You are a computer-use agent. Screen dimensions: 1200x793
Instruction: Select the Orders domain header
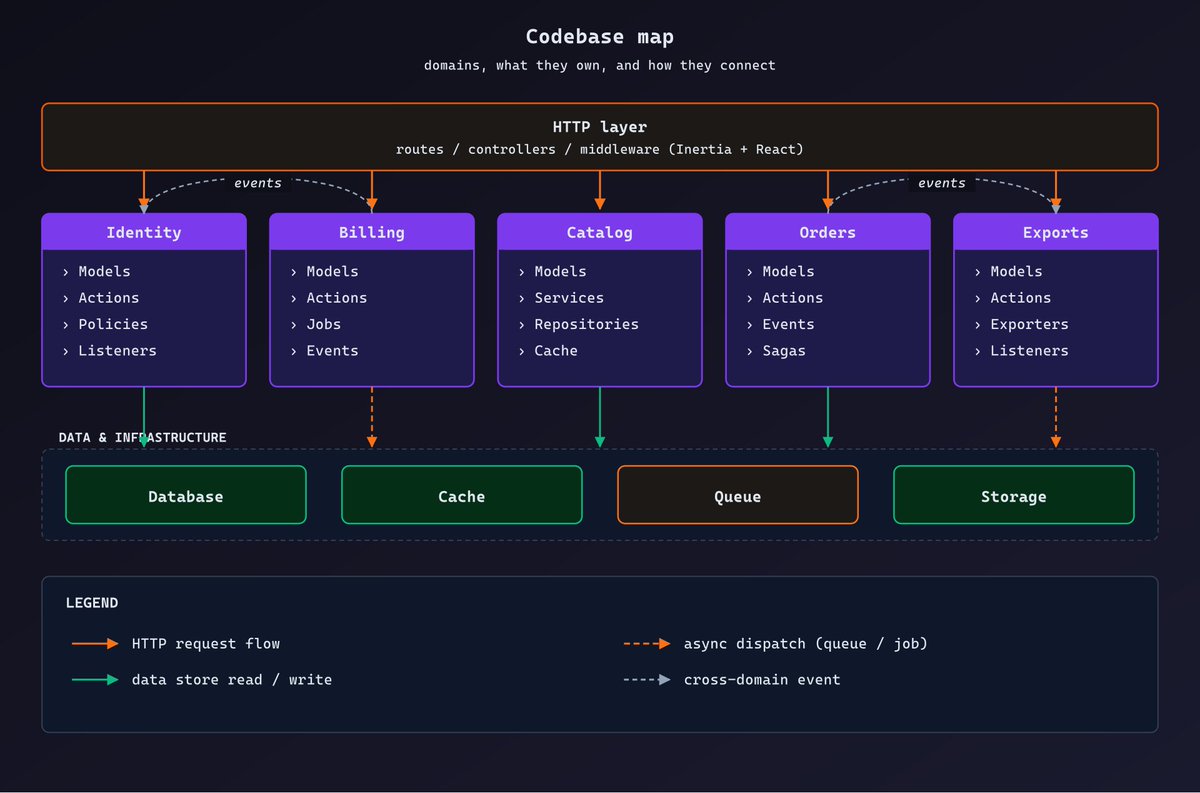coord(828,232)
